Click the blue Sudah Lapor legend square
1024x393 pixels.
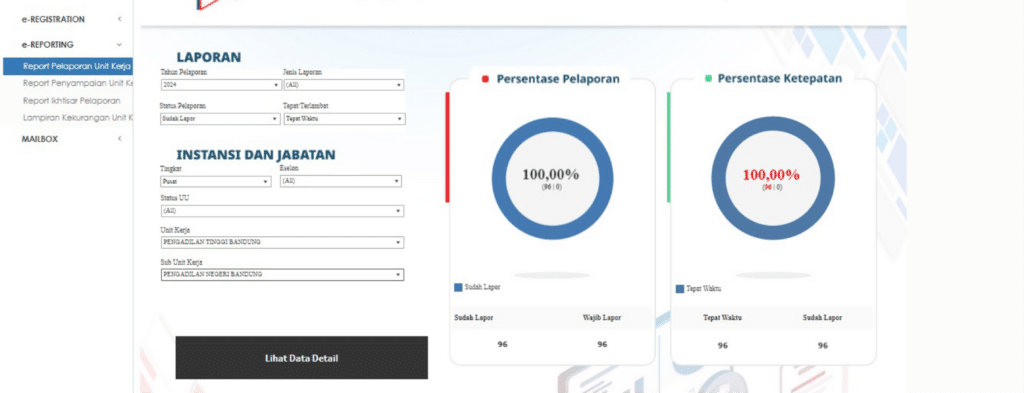458,287
